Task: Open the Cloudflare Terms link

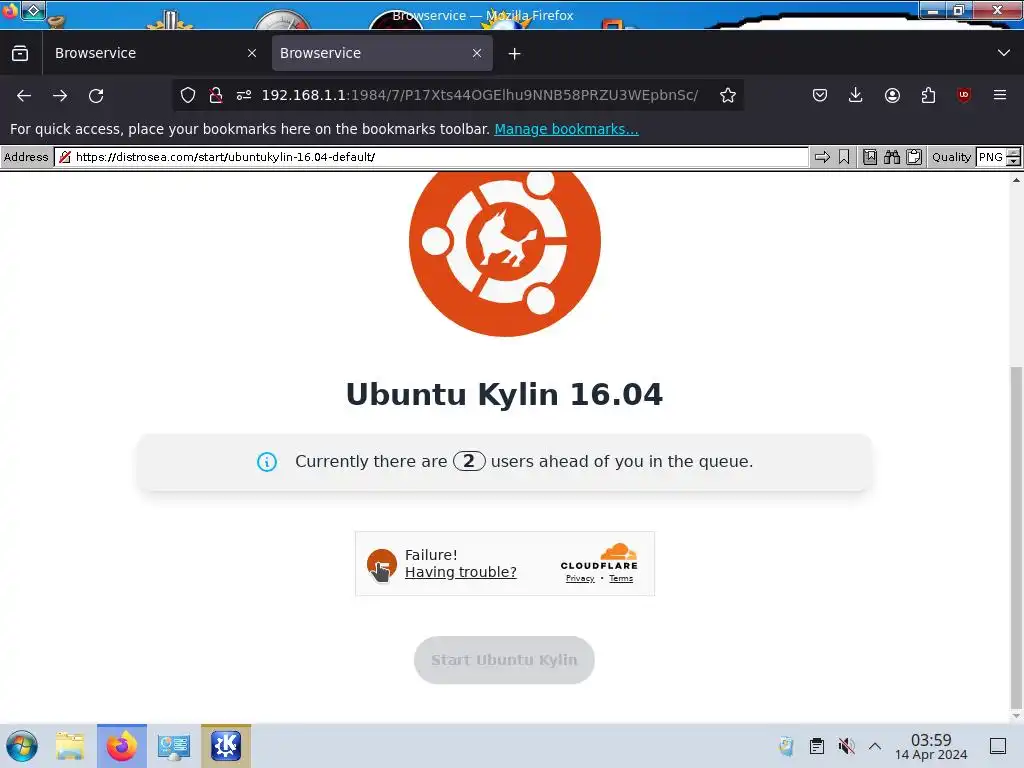Action: 621,579
